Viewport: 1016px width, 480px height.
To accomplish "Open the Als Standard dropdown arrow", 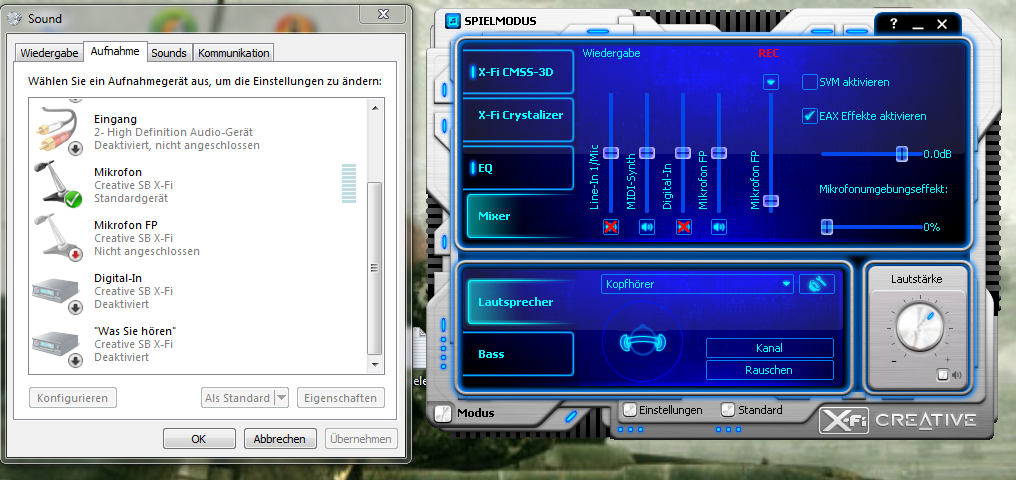I will click(281, 398).
